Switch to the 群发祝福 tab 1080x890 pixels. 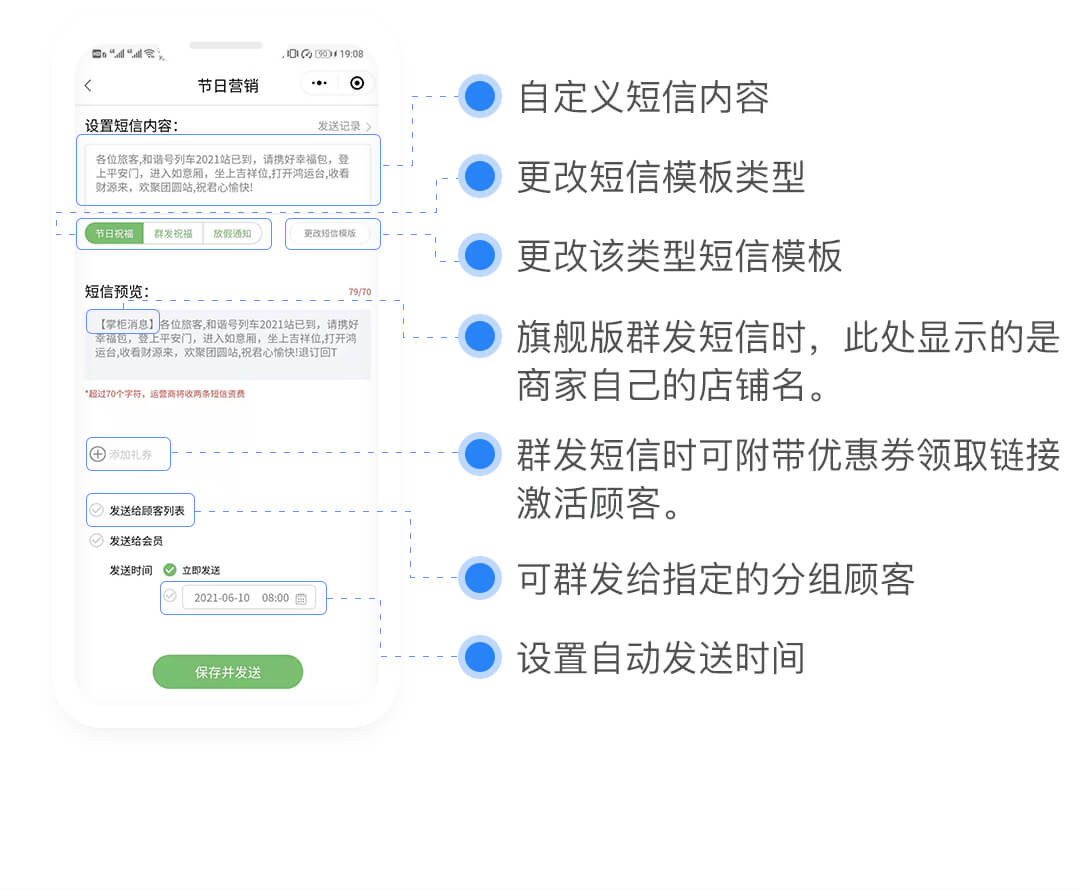(x=173, y=234)
